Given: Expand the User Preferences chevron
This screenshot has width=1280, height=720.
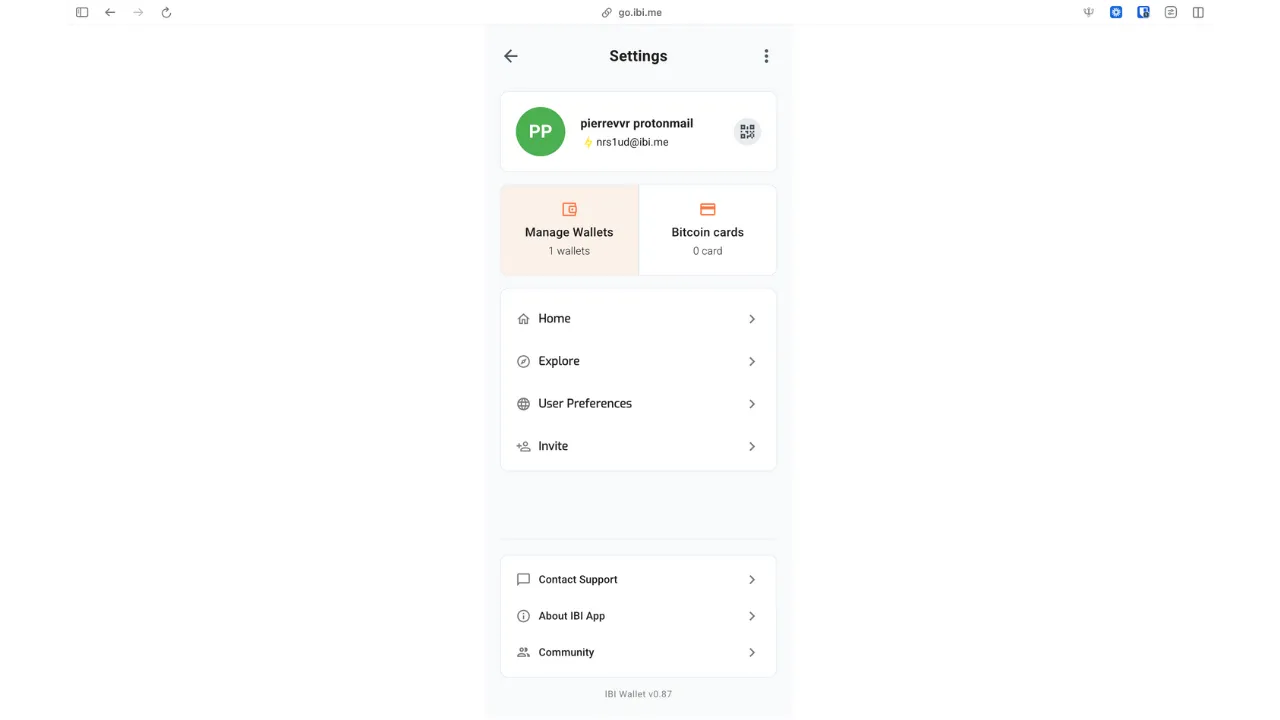Looking at the screenshot, I should 752,404.
